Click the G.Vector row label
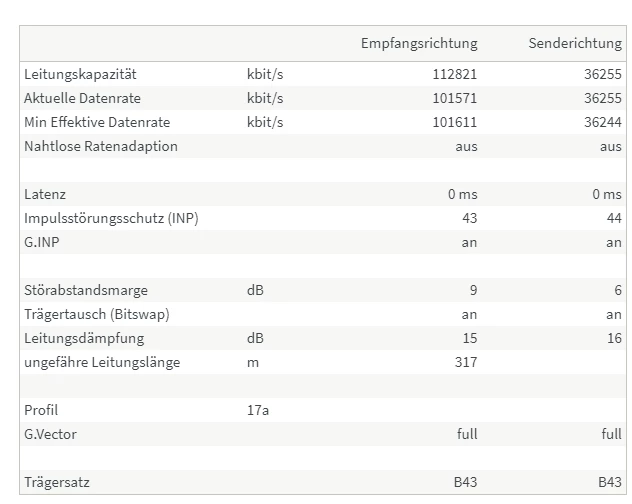Screen dimensions: 632x504 [x=50, y=434]
